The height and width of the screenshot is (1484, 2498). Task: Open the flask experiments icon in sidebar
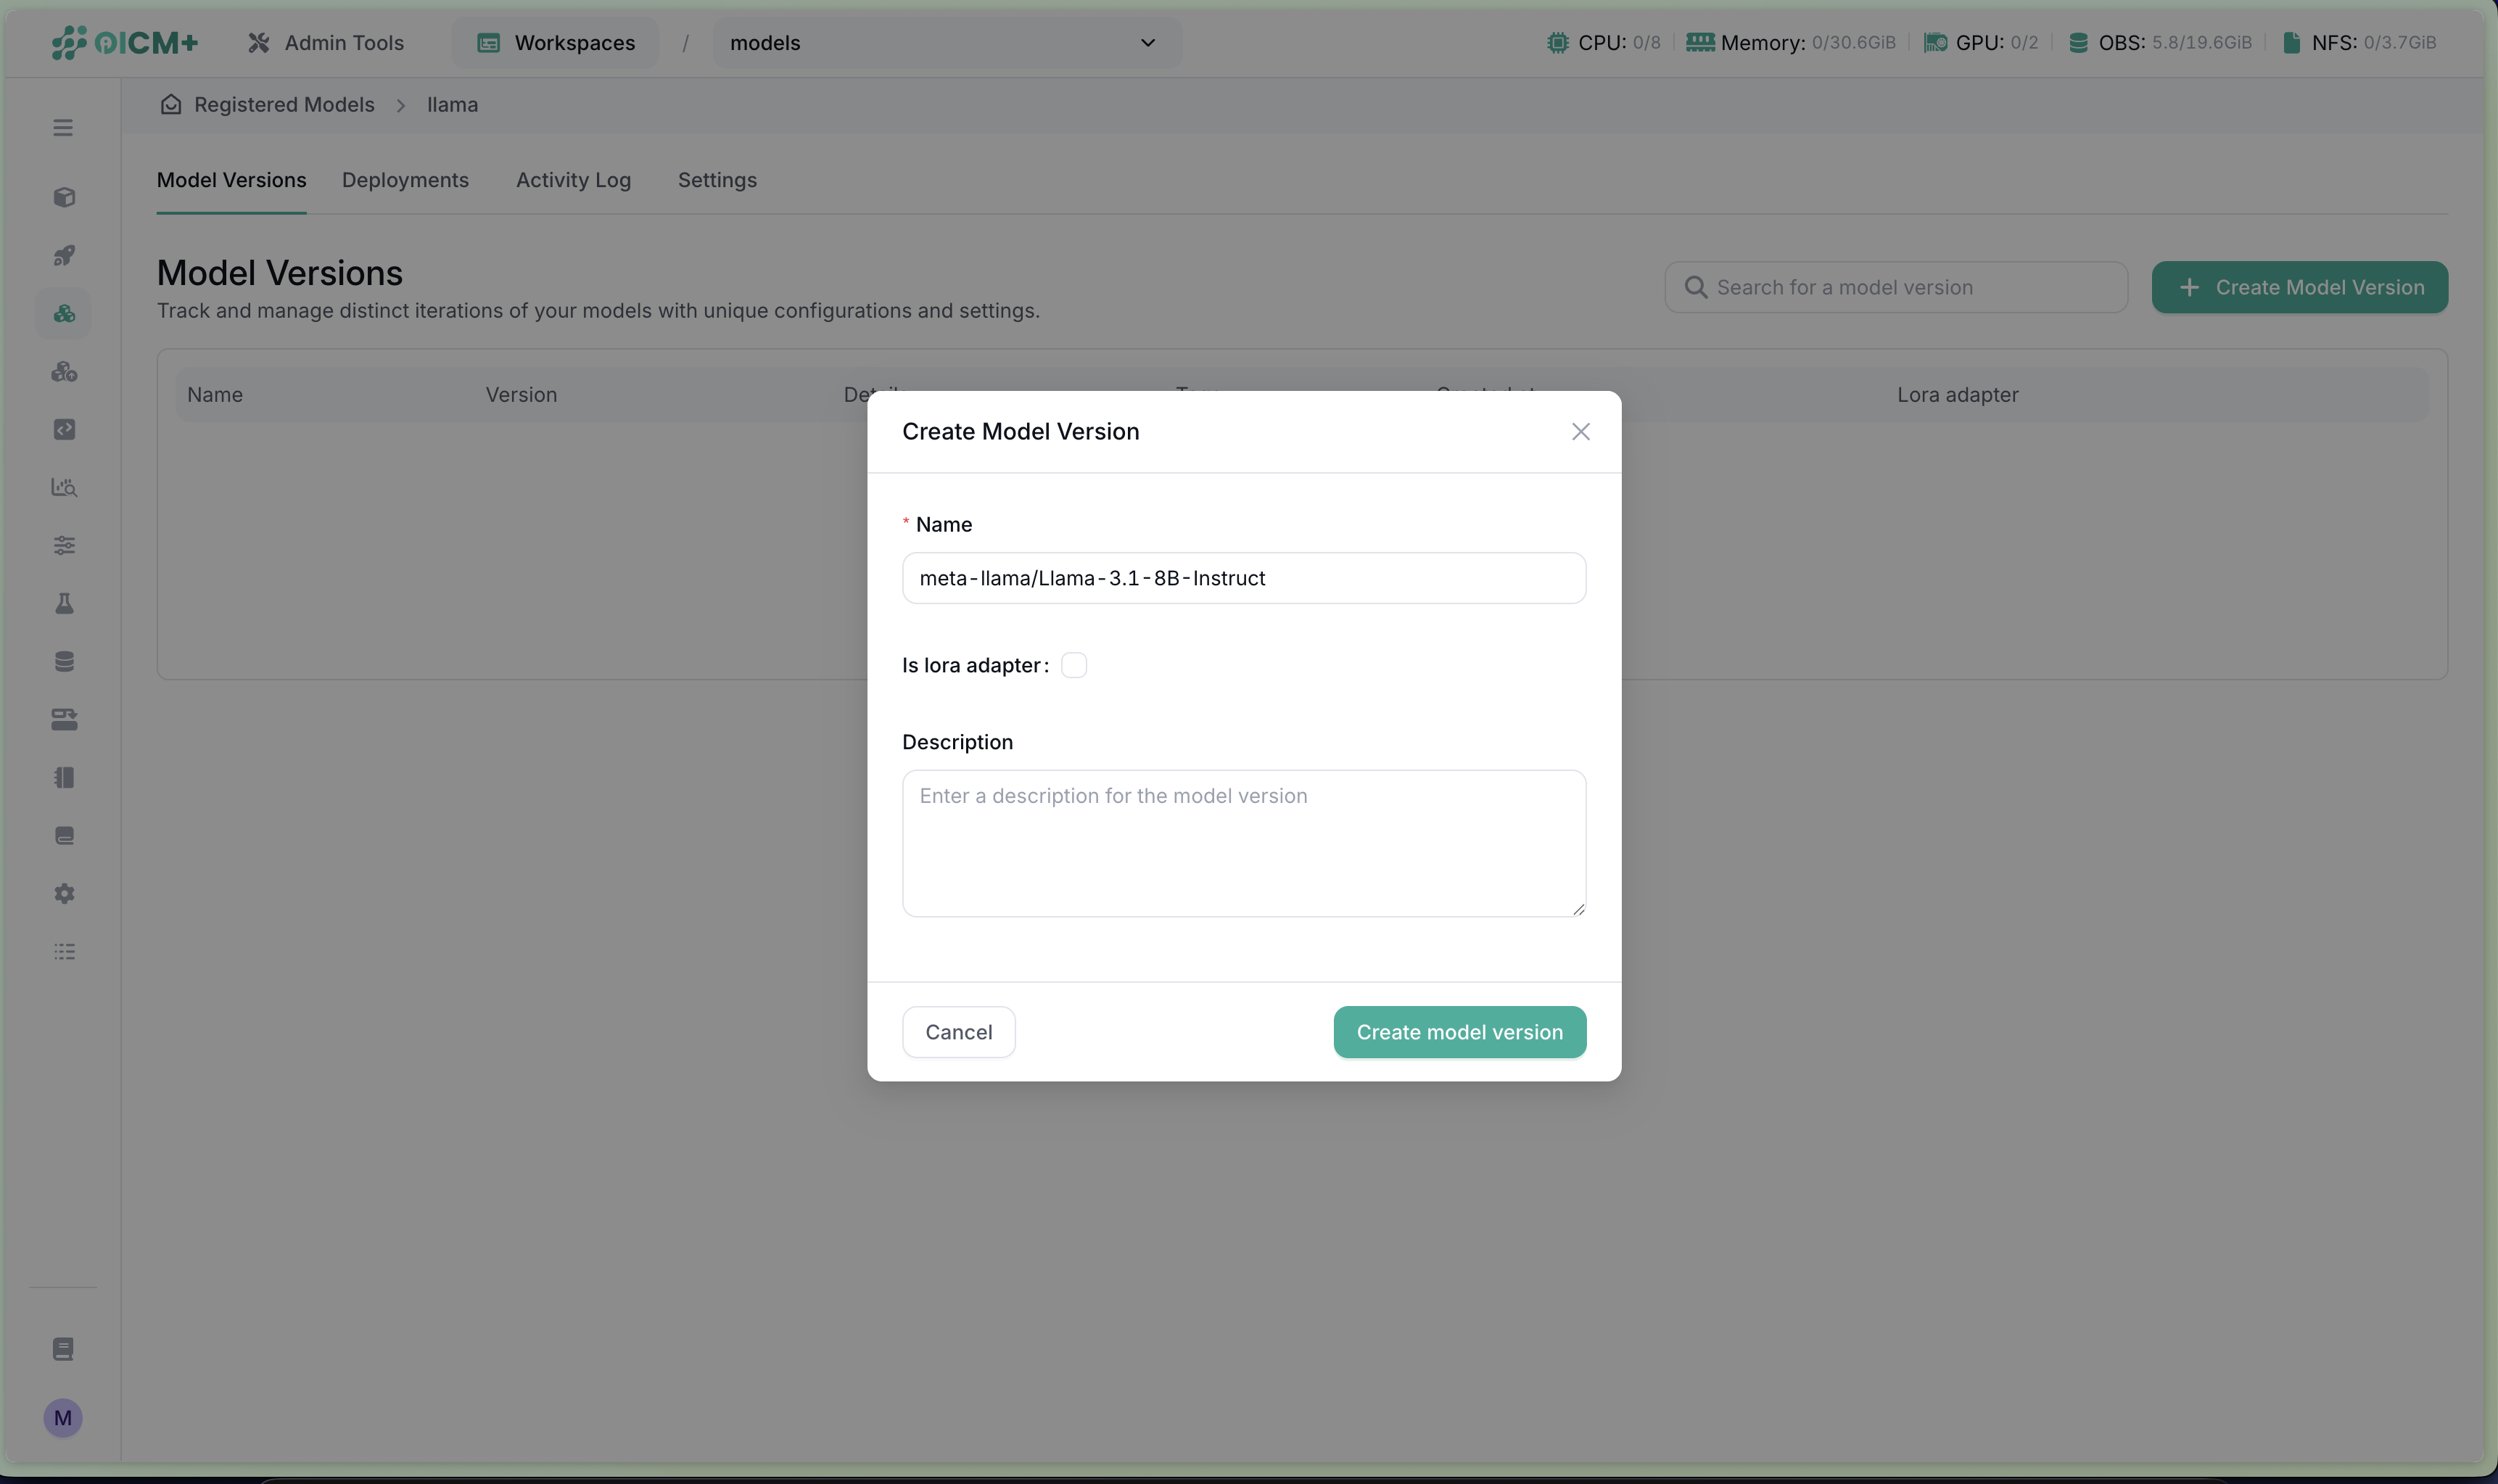click(x=64, y=603)
